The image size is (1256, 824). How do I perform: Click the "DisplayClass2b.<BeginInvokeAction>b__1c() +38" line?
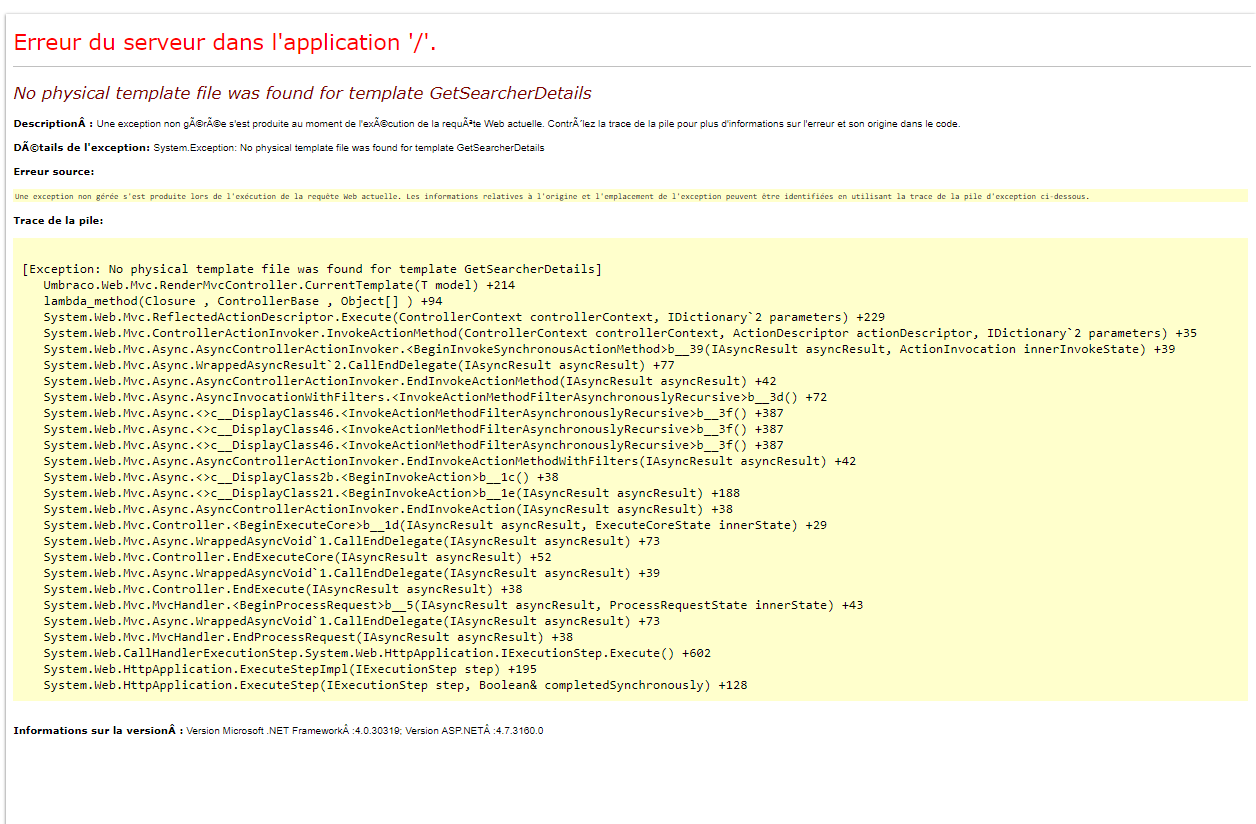click(301, 477)
